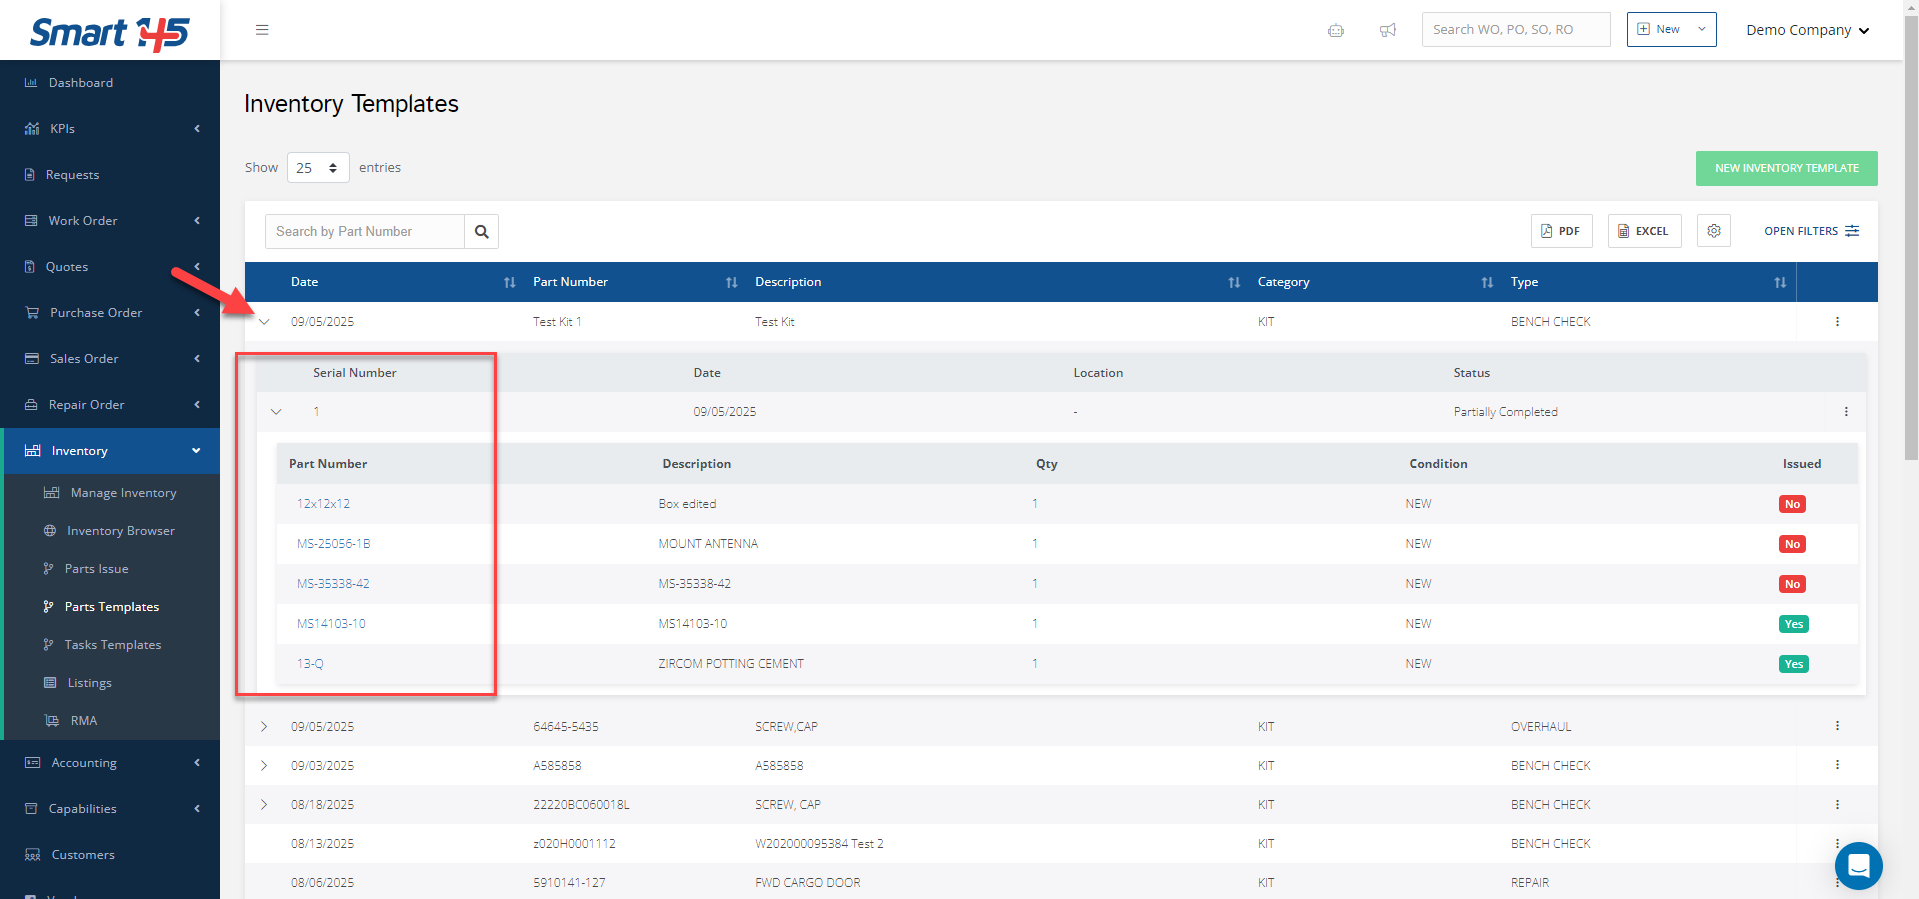The image size is (1919, 899).
Task: Open the table settings gear icon
Action: [x=1714, y=231]
